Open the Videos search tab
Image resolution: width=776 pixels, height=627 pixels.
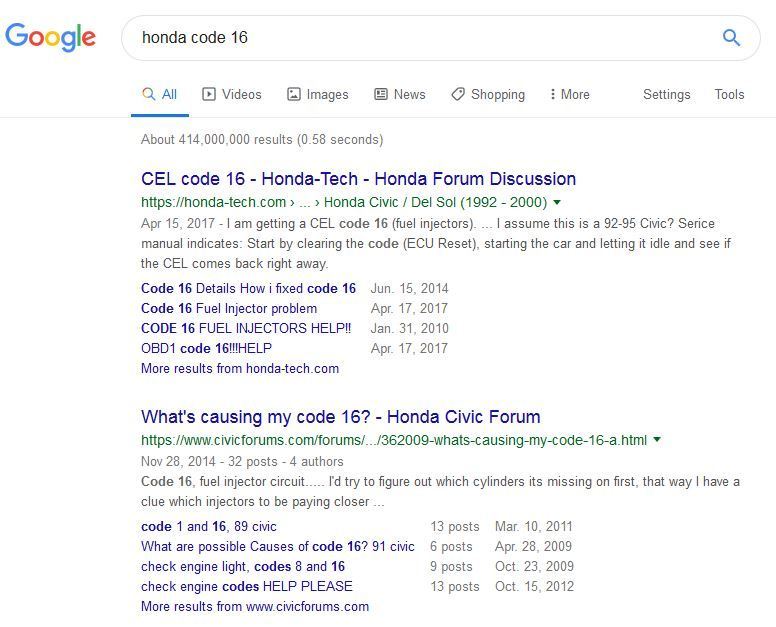tap(231, 94)
